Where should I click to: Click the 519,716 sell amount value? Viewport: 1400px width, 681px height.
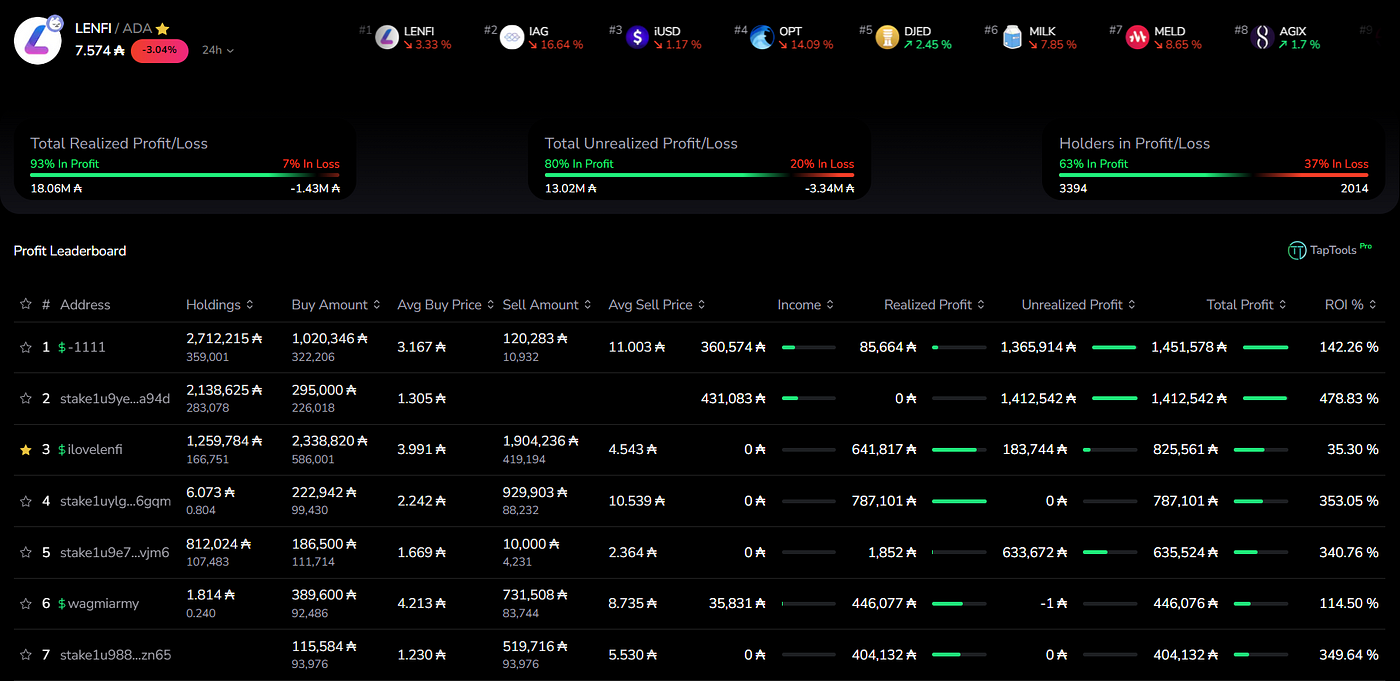point(536,647)
